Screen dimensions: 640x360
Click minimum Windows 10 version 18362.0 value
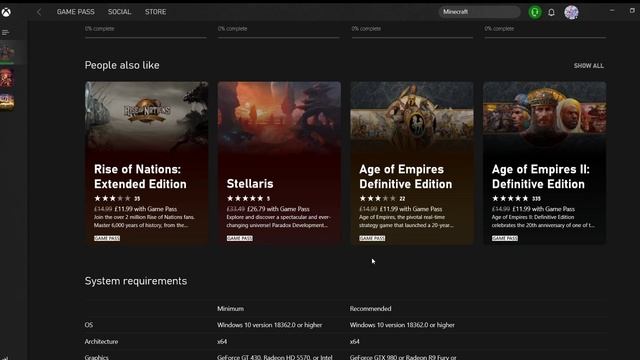tap(269, 325)
